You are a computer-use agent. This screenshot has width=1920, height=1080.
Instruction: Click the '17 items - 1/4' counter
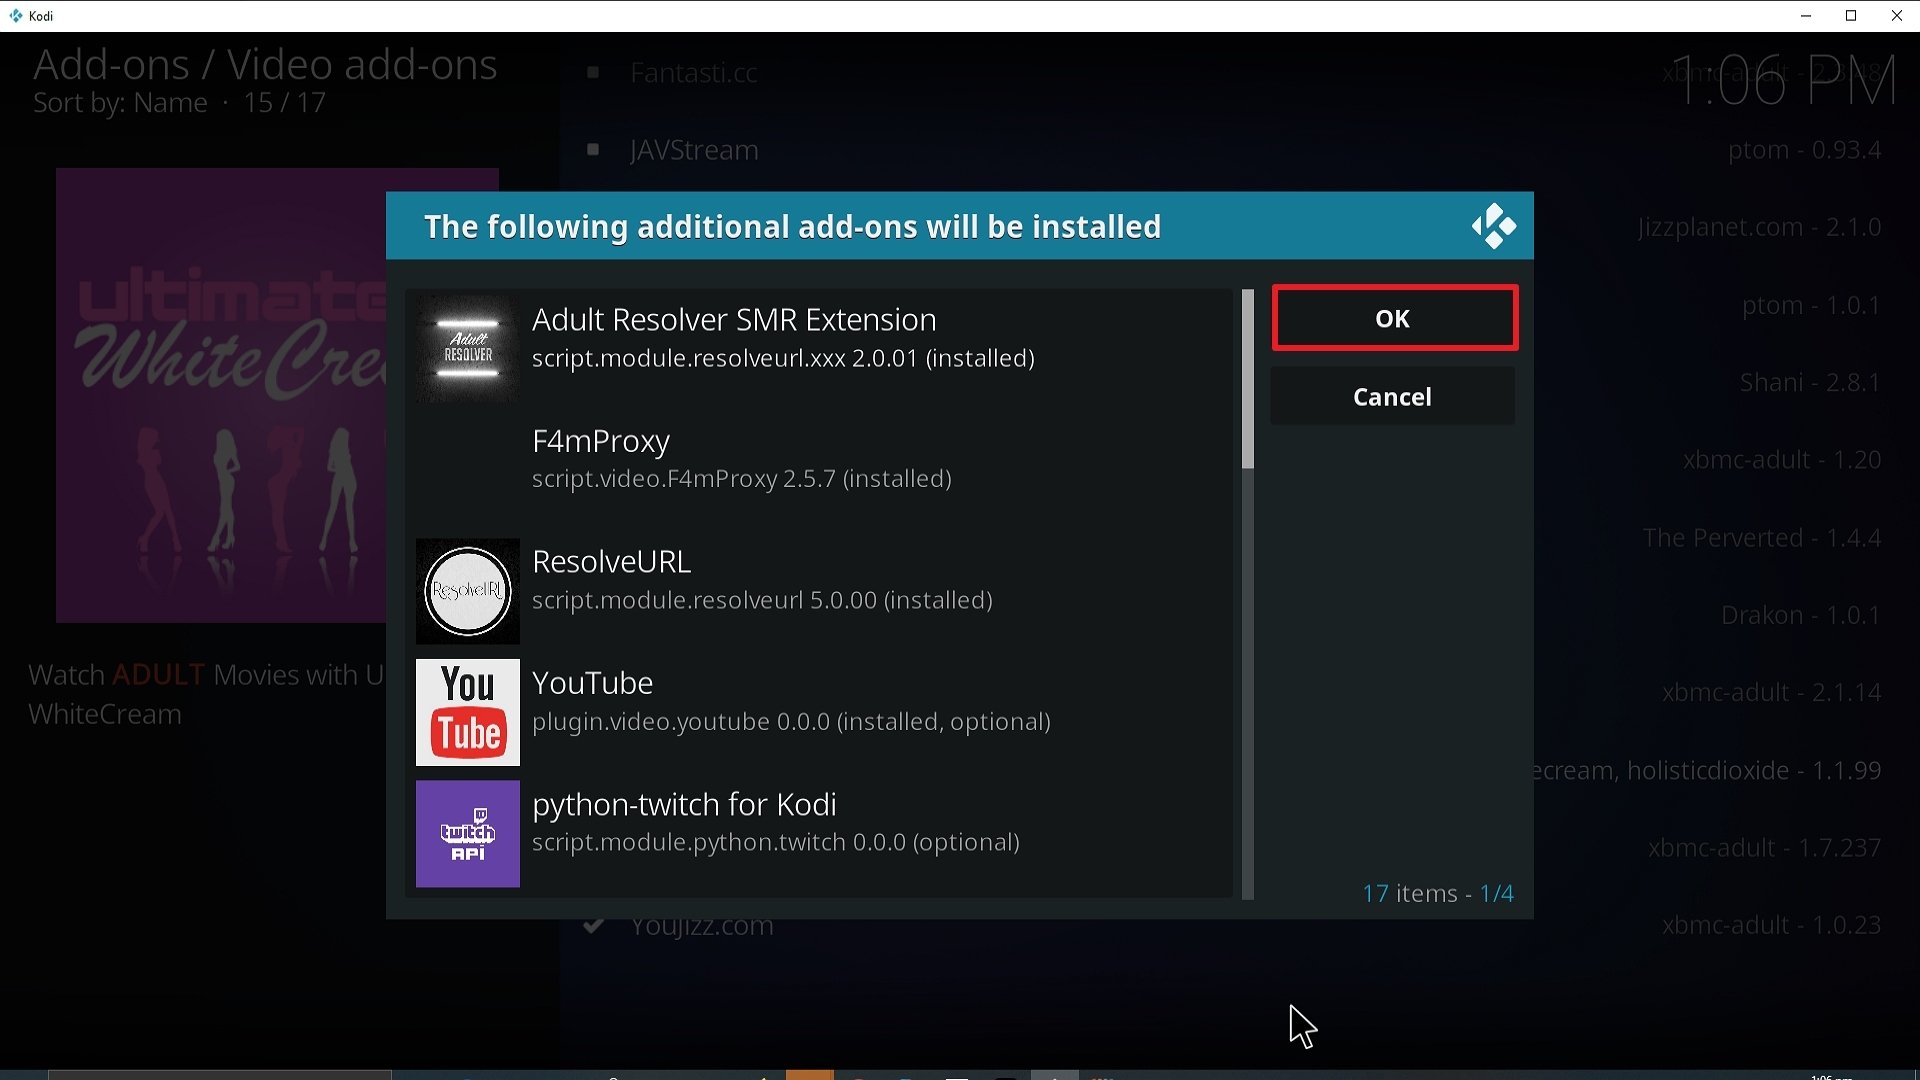click(1438, 893)
